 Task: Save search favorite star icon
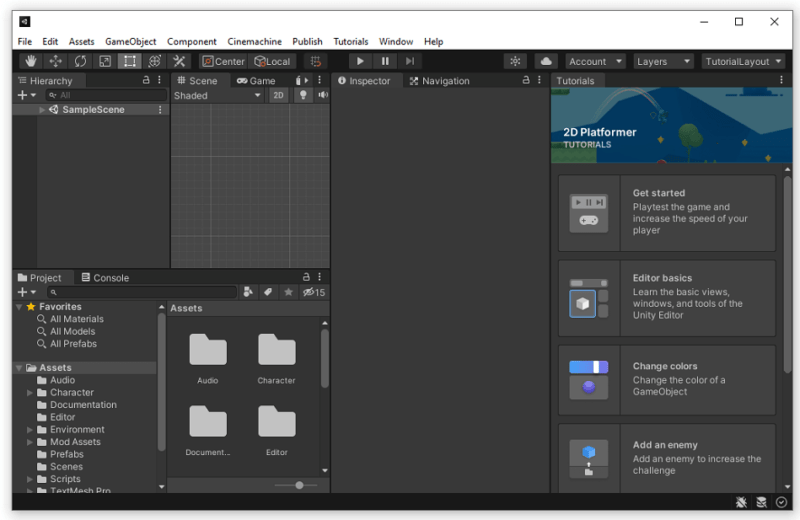[288, 292]
